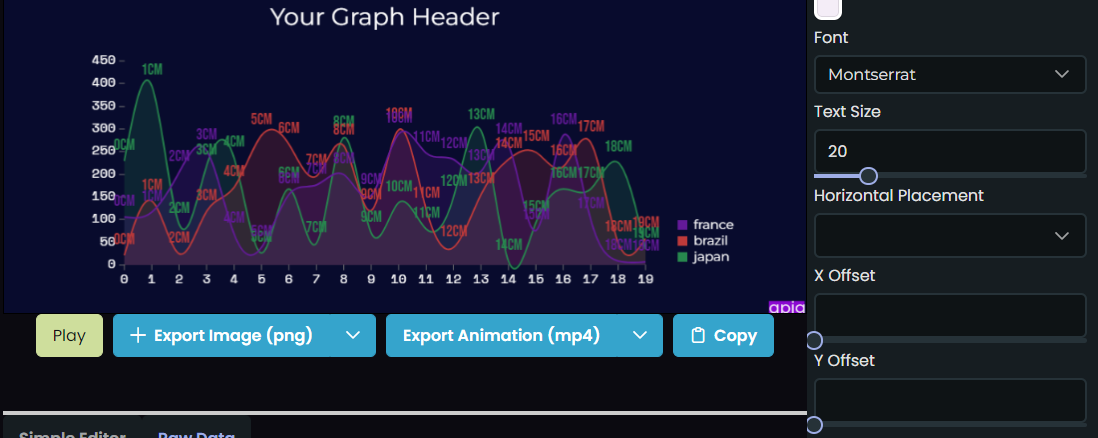The height and width of the screenshot is (438, 1098).
Task: Click the Font label text
Action: coord(831,38)
